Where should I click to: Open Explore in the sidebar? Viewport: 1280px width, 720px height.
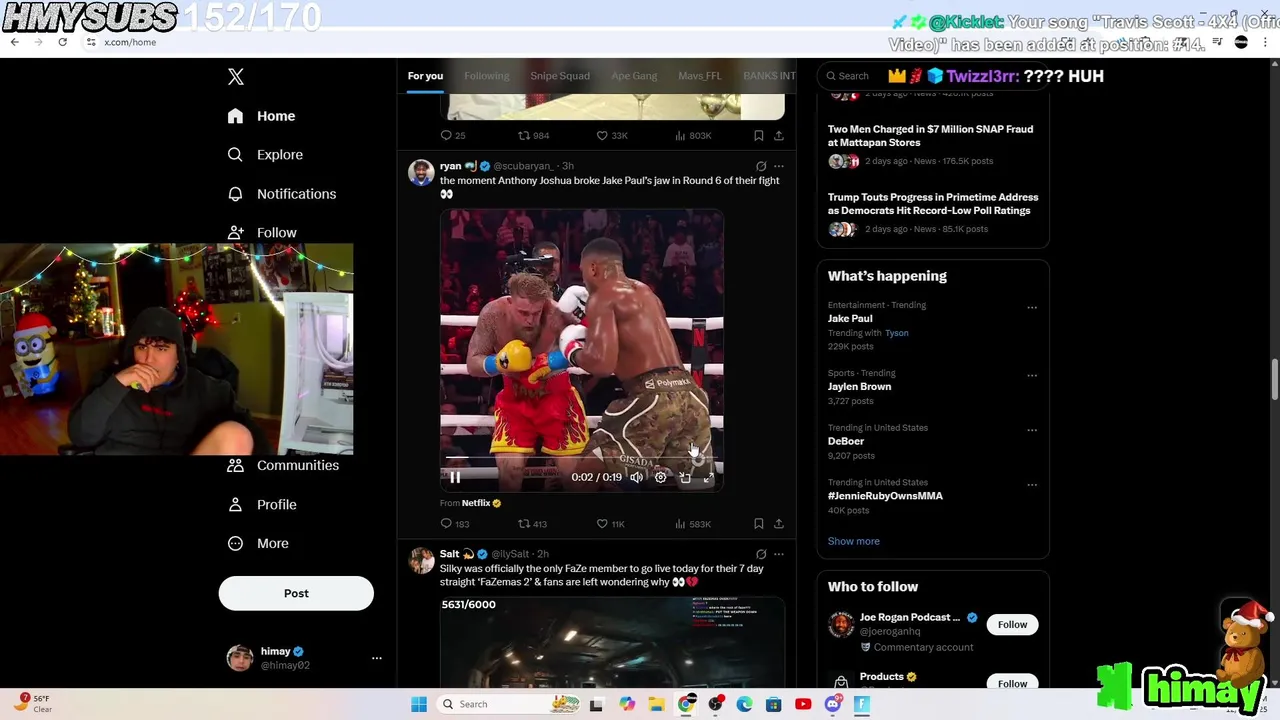click(265, 155)
